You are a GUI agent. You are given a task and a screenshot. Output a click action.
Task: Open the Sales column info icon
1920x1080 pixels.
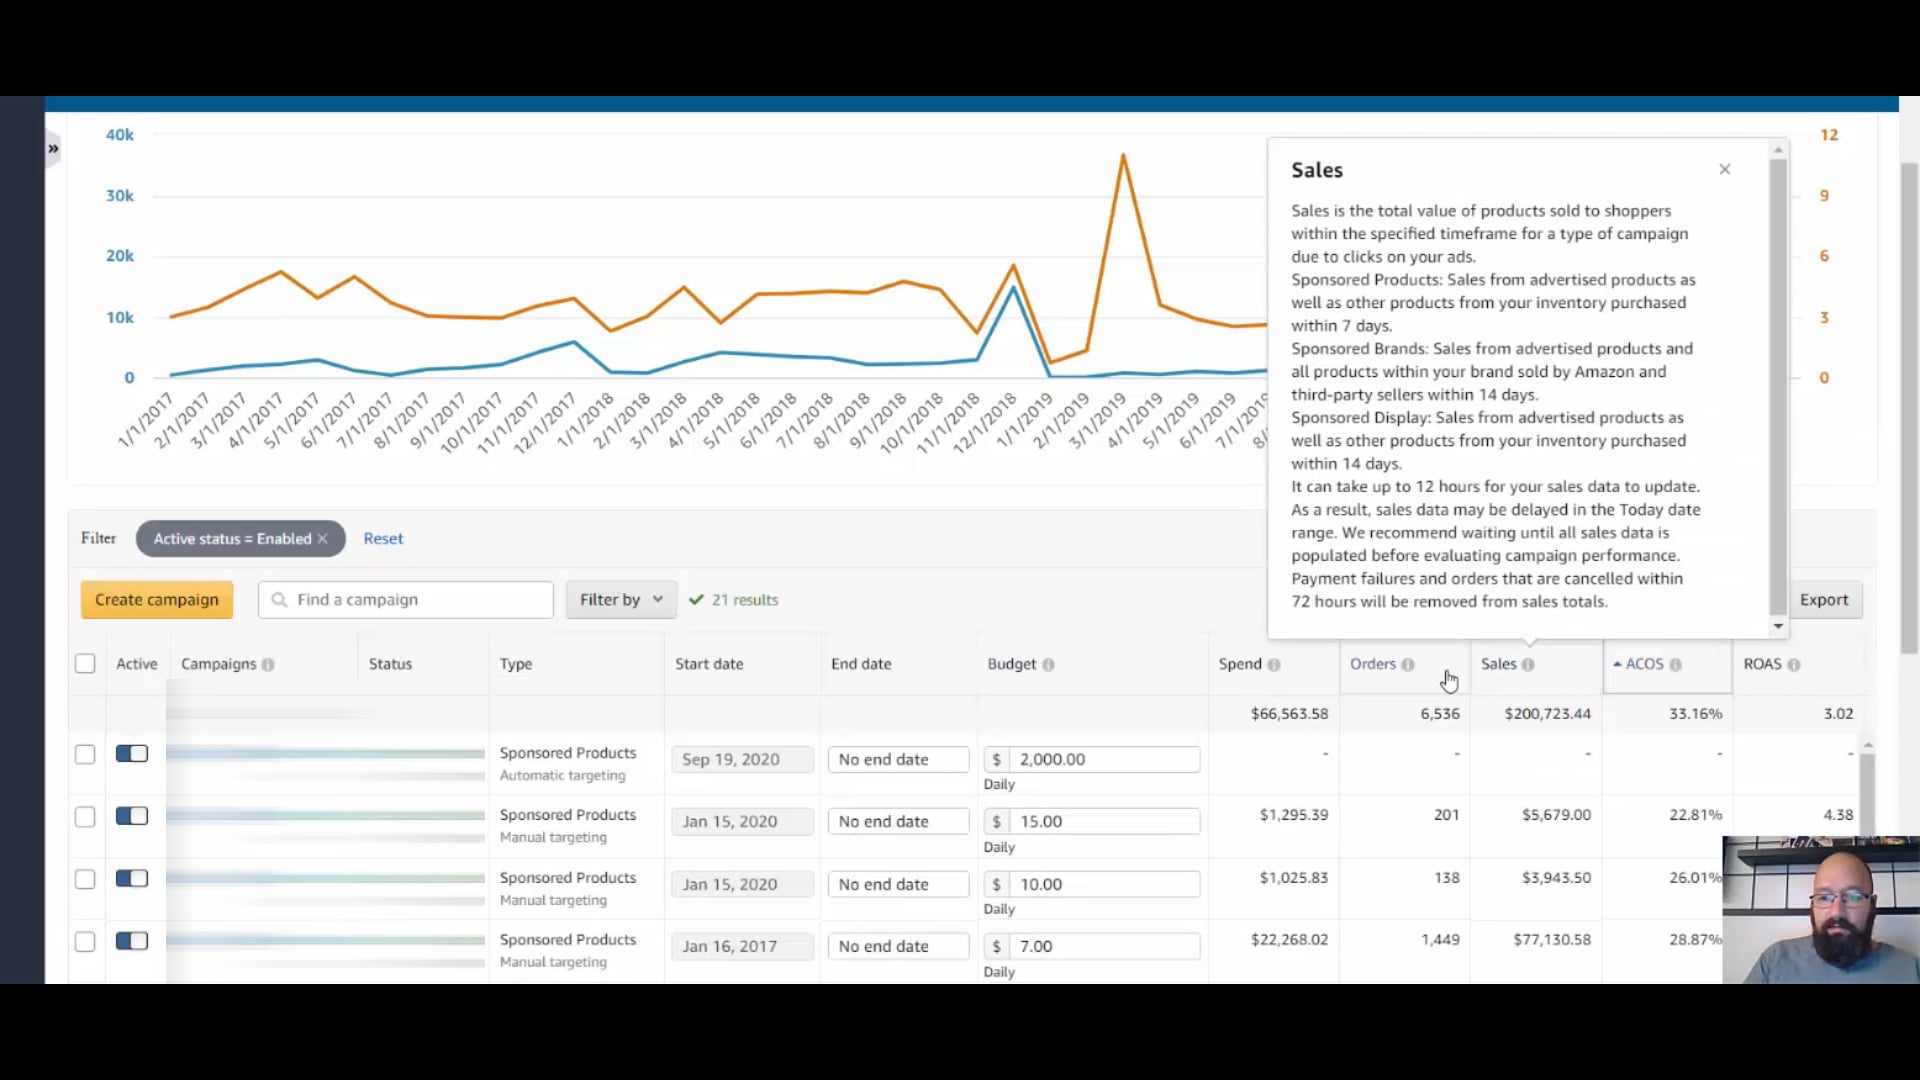1528,665
